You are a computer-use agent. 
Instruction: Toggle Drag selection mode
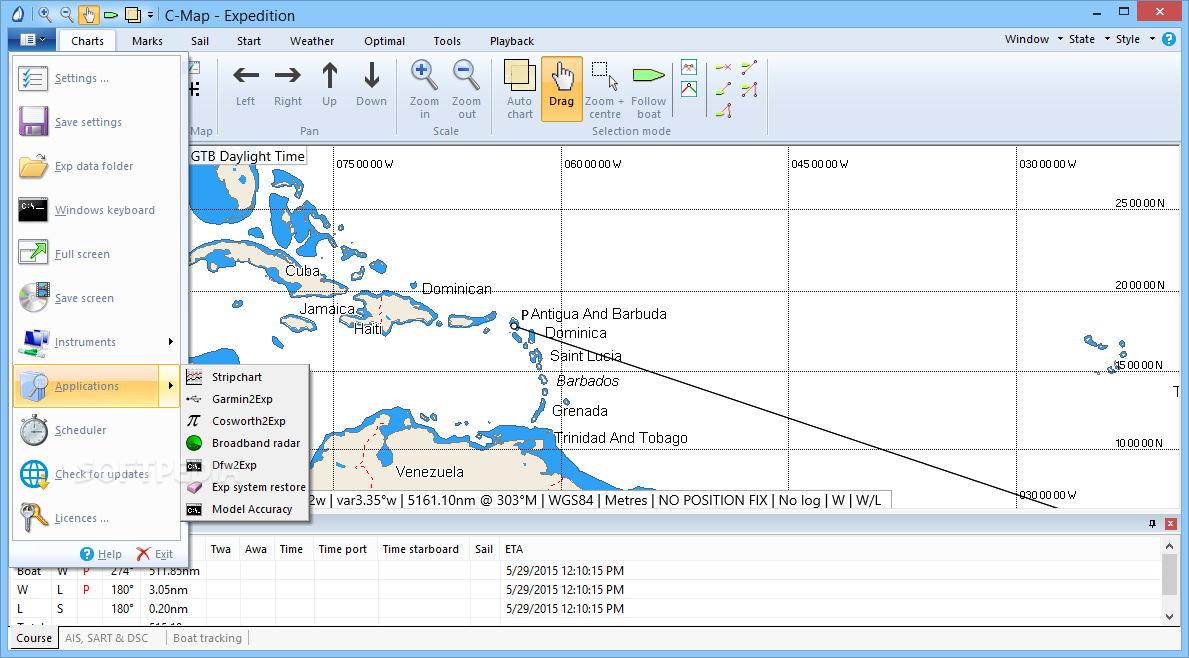point(562,89)
